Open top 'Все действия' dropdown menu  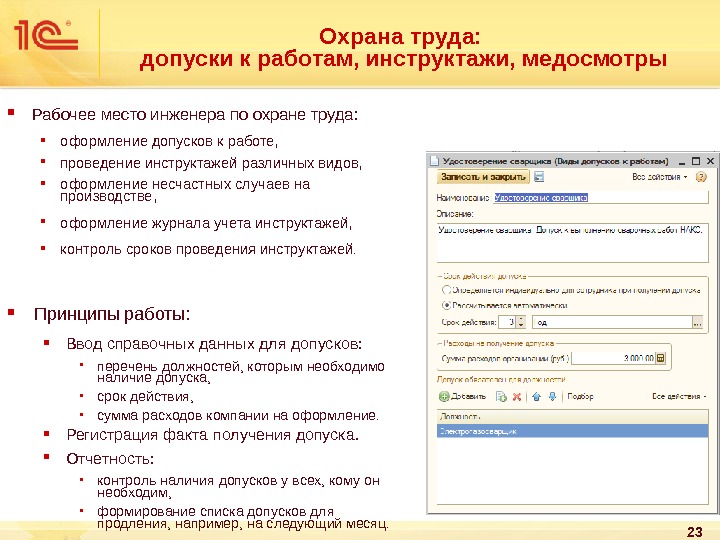(659, 177)
